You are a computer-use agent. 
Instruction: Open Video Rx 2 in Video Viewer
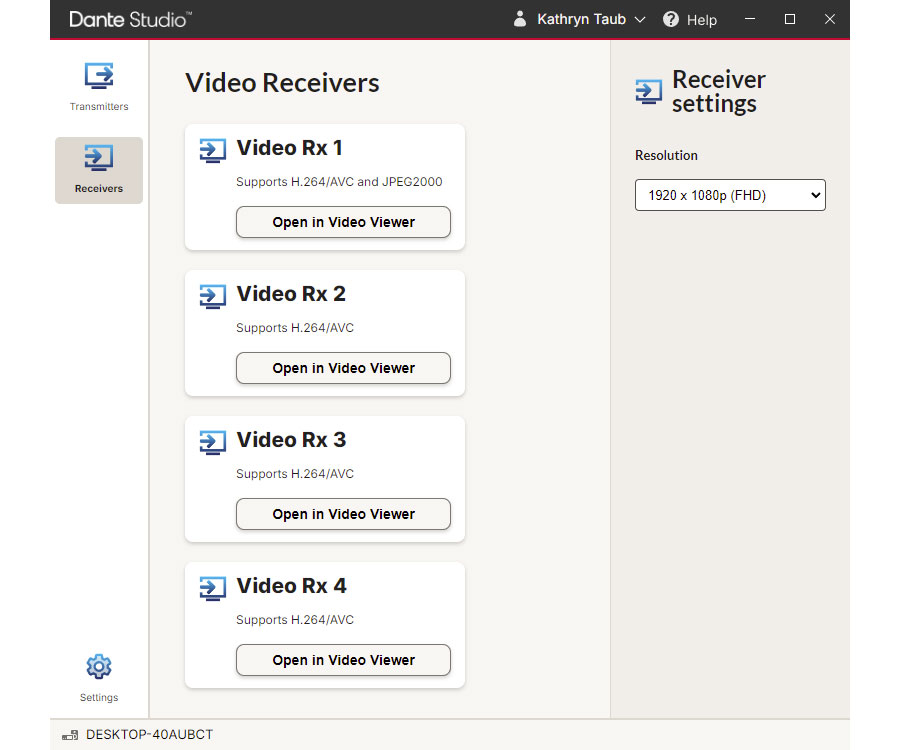pyautogui.click(x=343, y=368)
